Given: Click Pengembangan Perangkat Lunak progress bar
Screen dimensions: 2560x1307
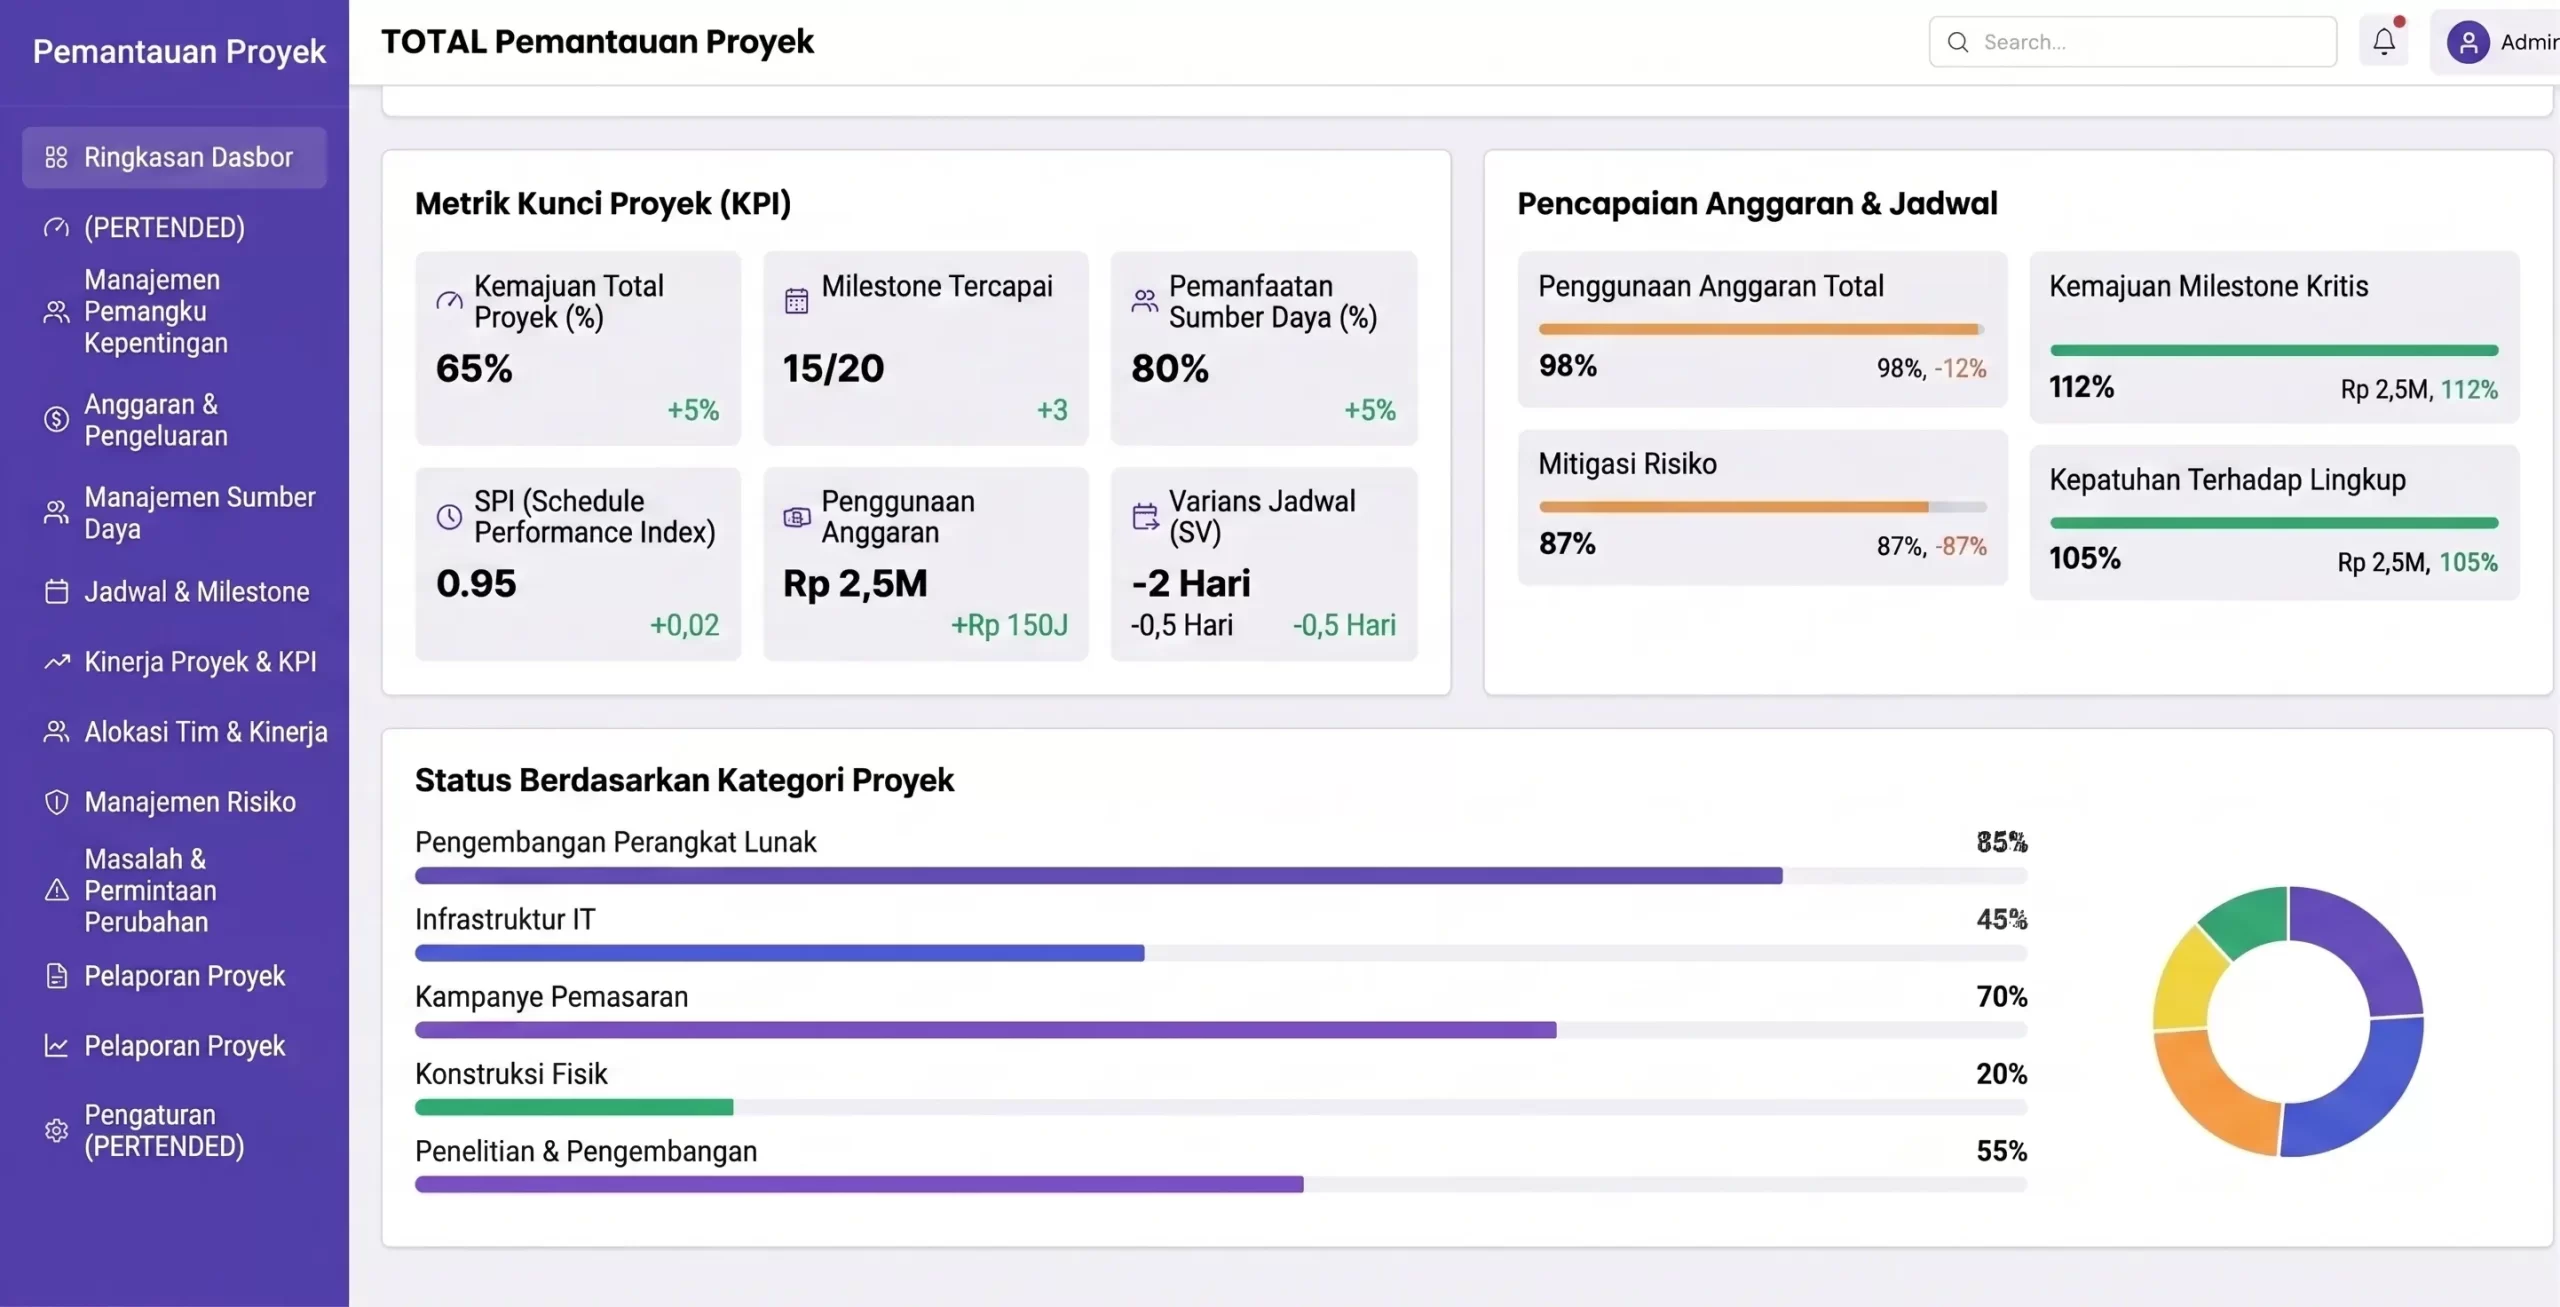Looking at the screenshot, I should click(1220, 876).
